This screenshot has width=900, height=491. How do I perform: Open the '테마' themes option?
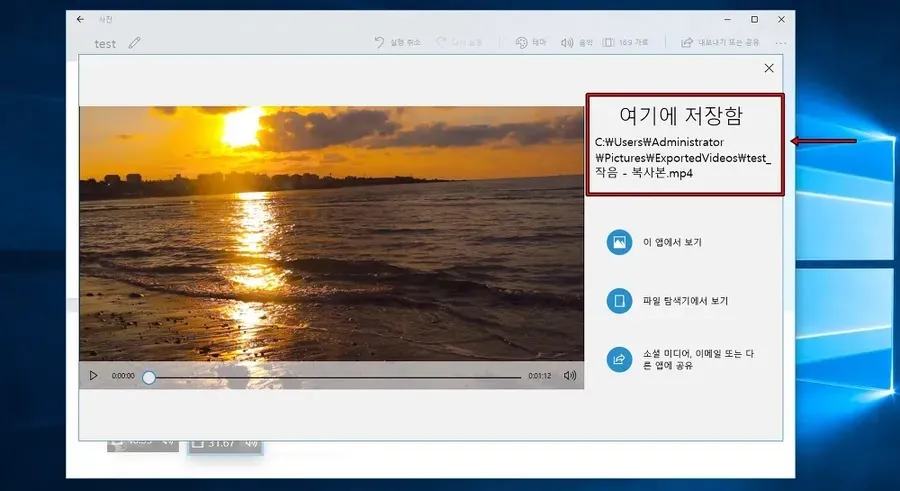pyautogui.click(x=531, y=42)
